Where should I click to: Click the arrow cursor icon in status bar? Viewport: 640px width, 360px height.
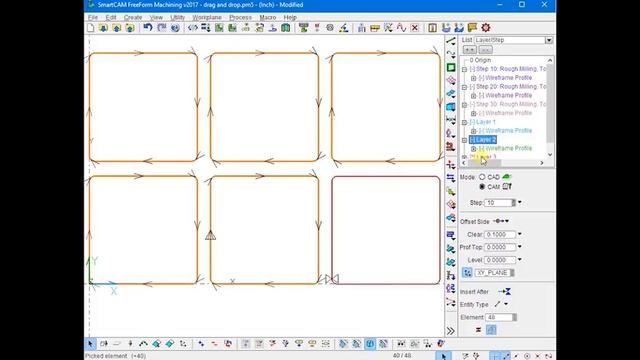coord(444,356)
